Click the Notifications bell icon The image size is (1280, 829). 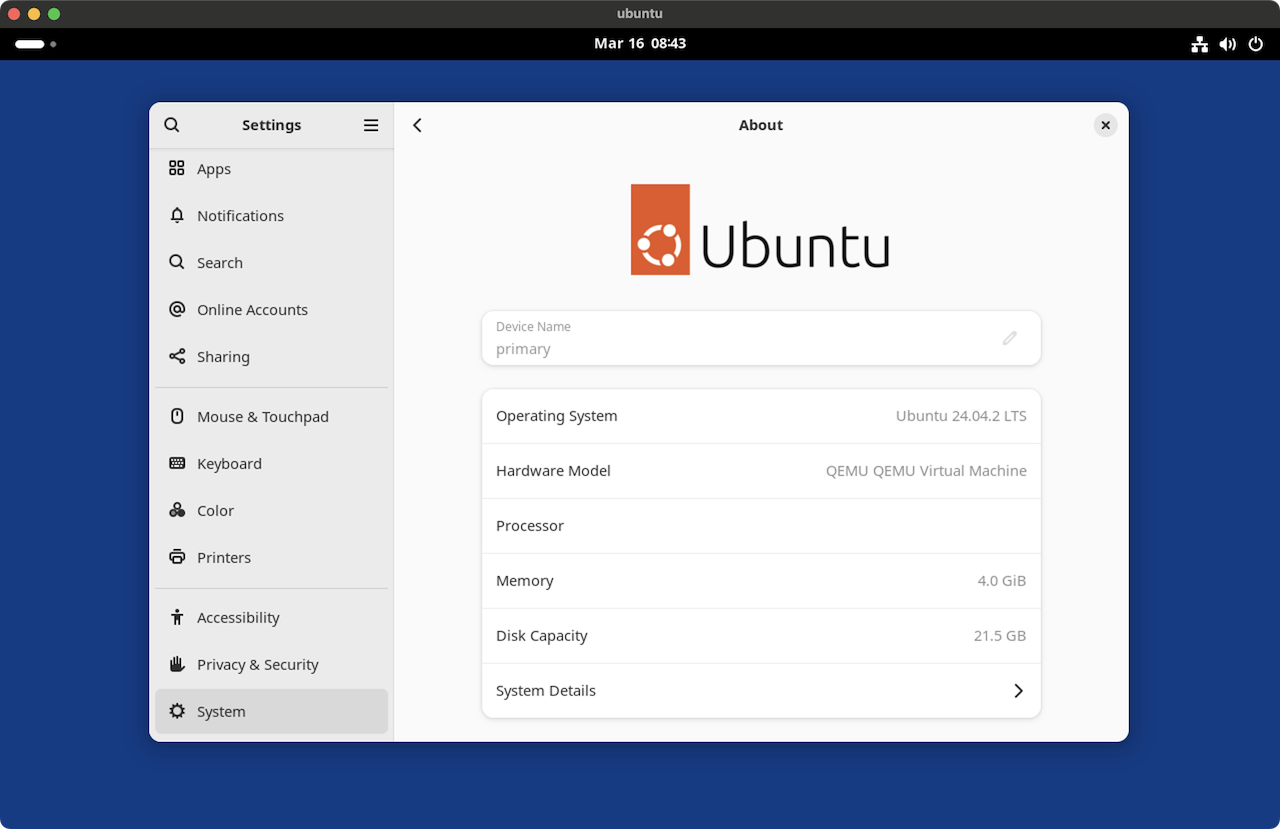pyautogui.click(x=177, y=215)
